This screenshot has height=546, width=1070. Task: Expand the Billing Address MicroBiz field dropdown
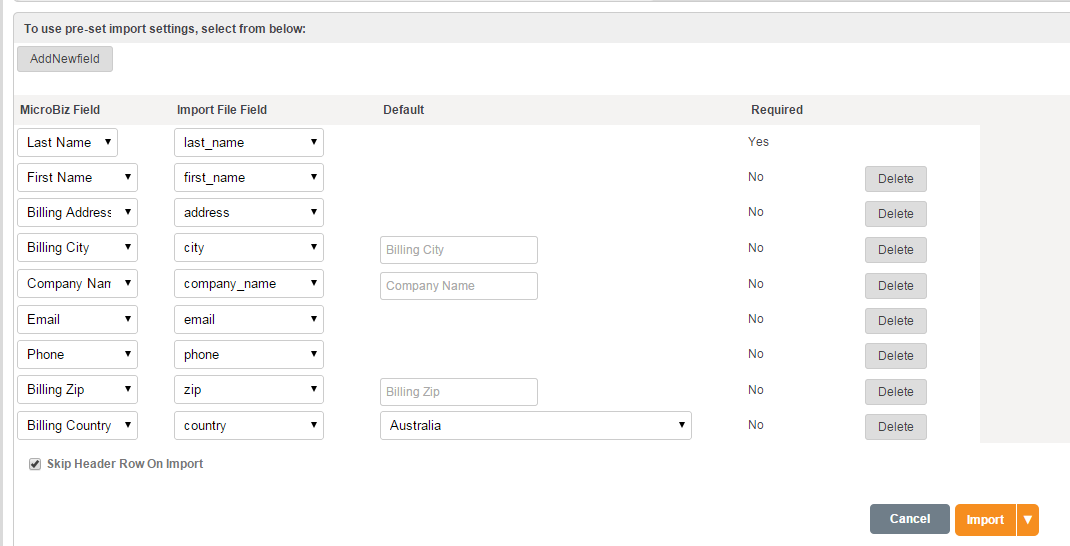coord(77,212)
